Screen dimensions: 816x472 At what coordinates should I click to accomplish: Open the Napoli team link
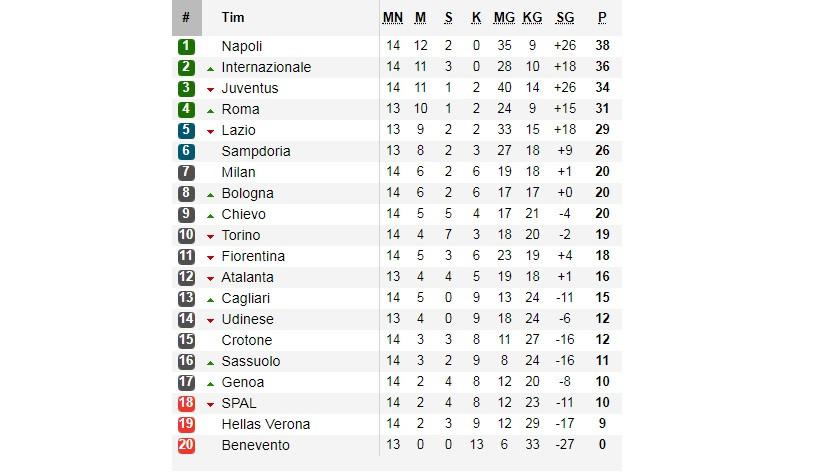241,46
